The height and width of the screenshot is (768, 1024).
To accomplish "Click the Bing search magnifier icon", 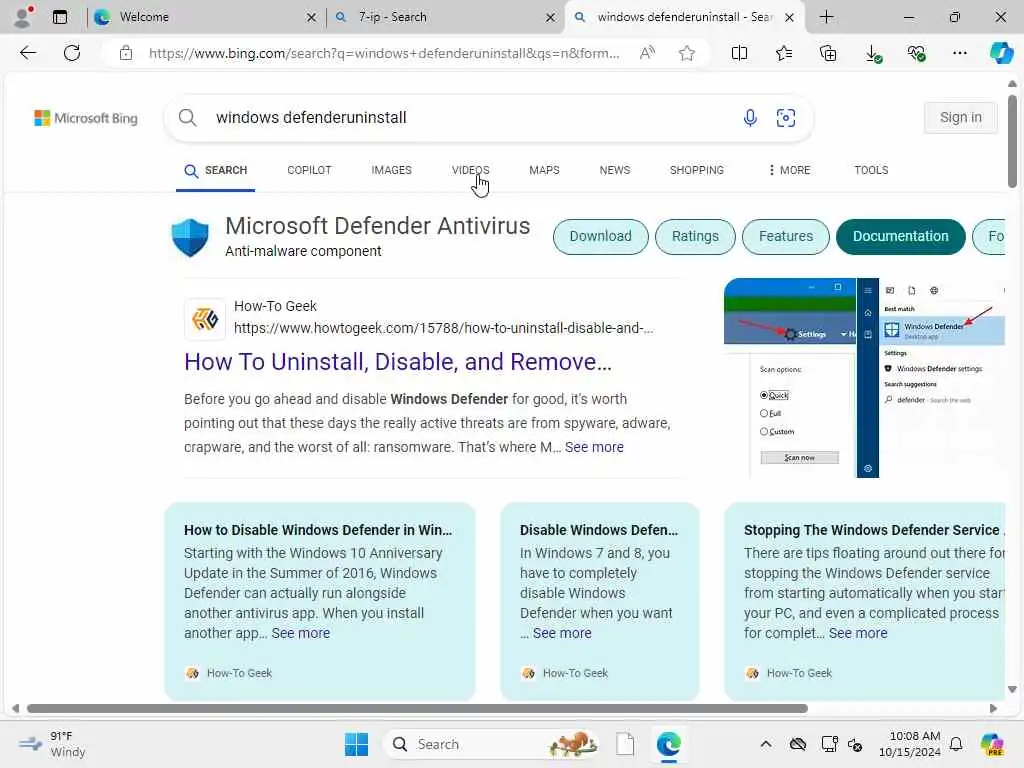I will click(187, 118).
